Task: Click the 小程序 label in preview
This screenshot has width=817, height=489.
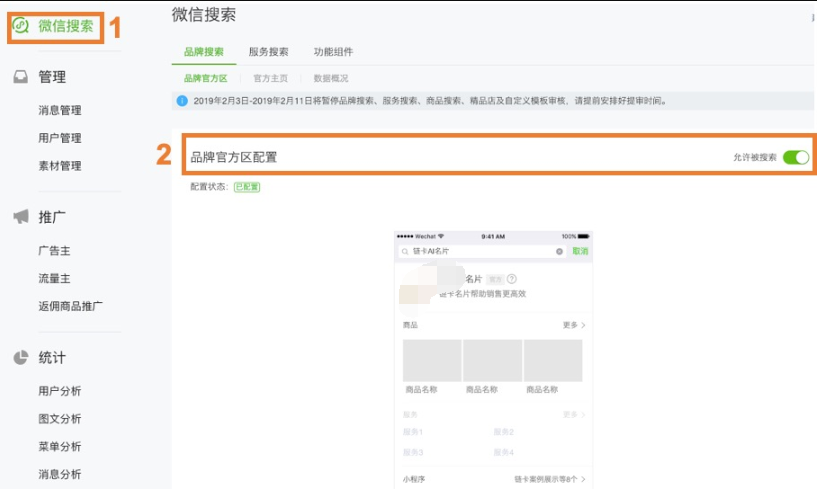Action: 414,479
